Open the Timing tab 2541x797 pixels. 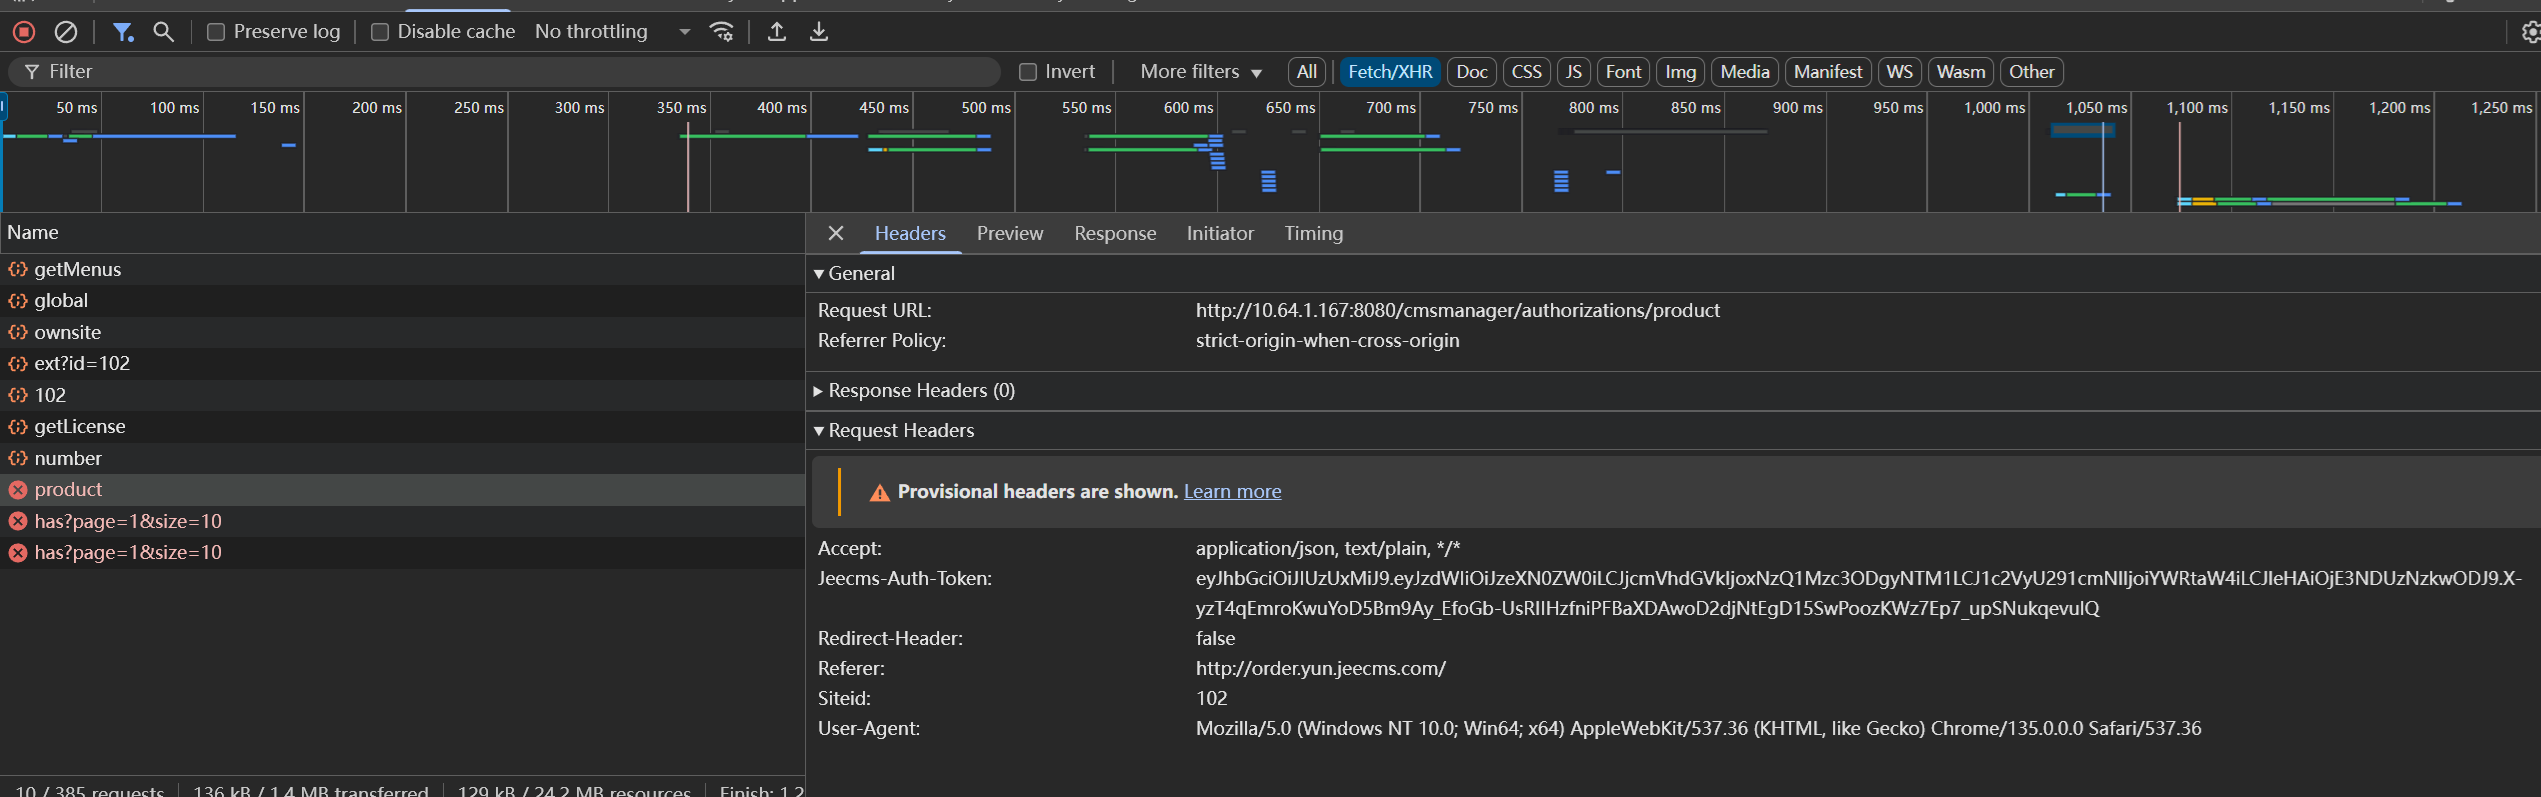pos(1313,233)
